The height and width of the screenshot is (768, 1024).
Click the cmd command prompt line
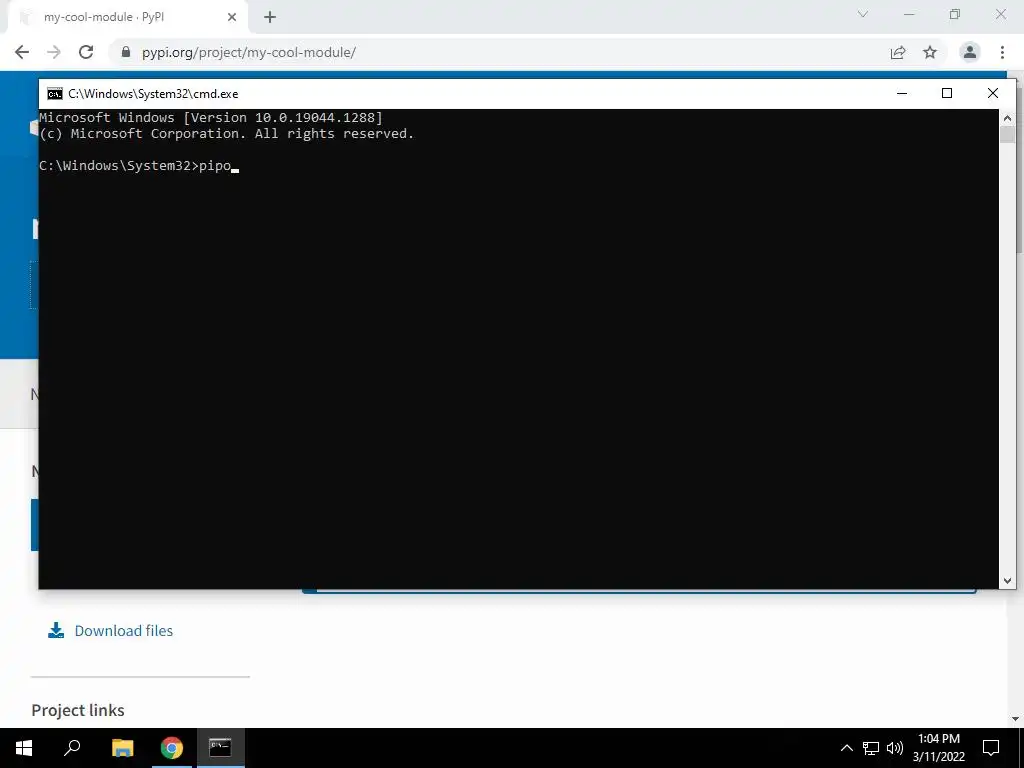click(x=139, y=166)
